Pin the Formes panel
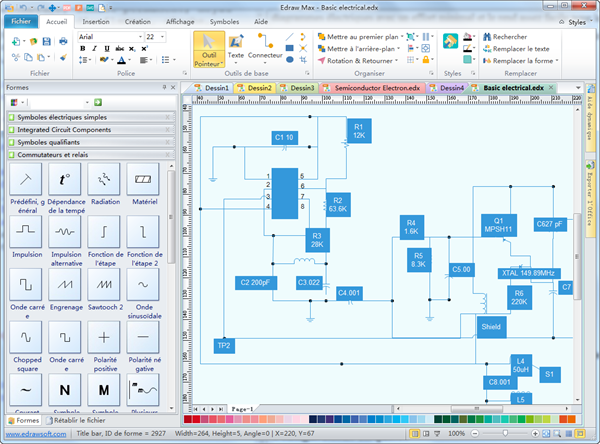 [x=165, y=87]
